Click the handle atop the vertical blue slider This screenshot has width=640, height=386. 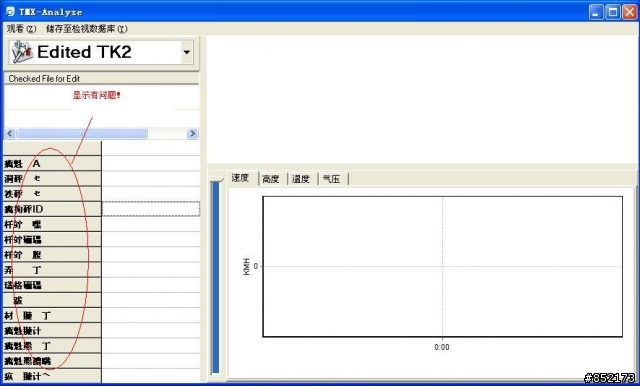point(216,178)
